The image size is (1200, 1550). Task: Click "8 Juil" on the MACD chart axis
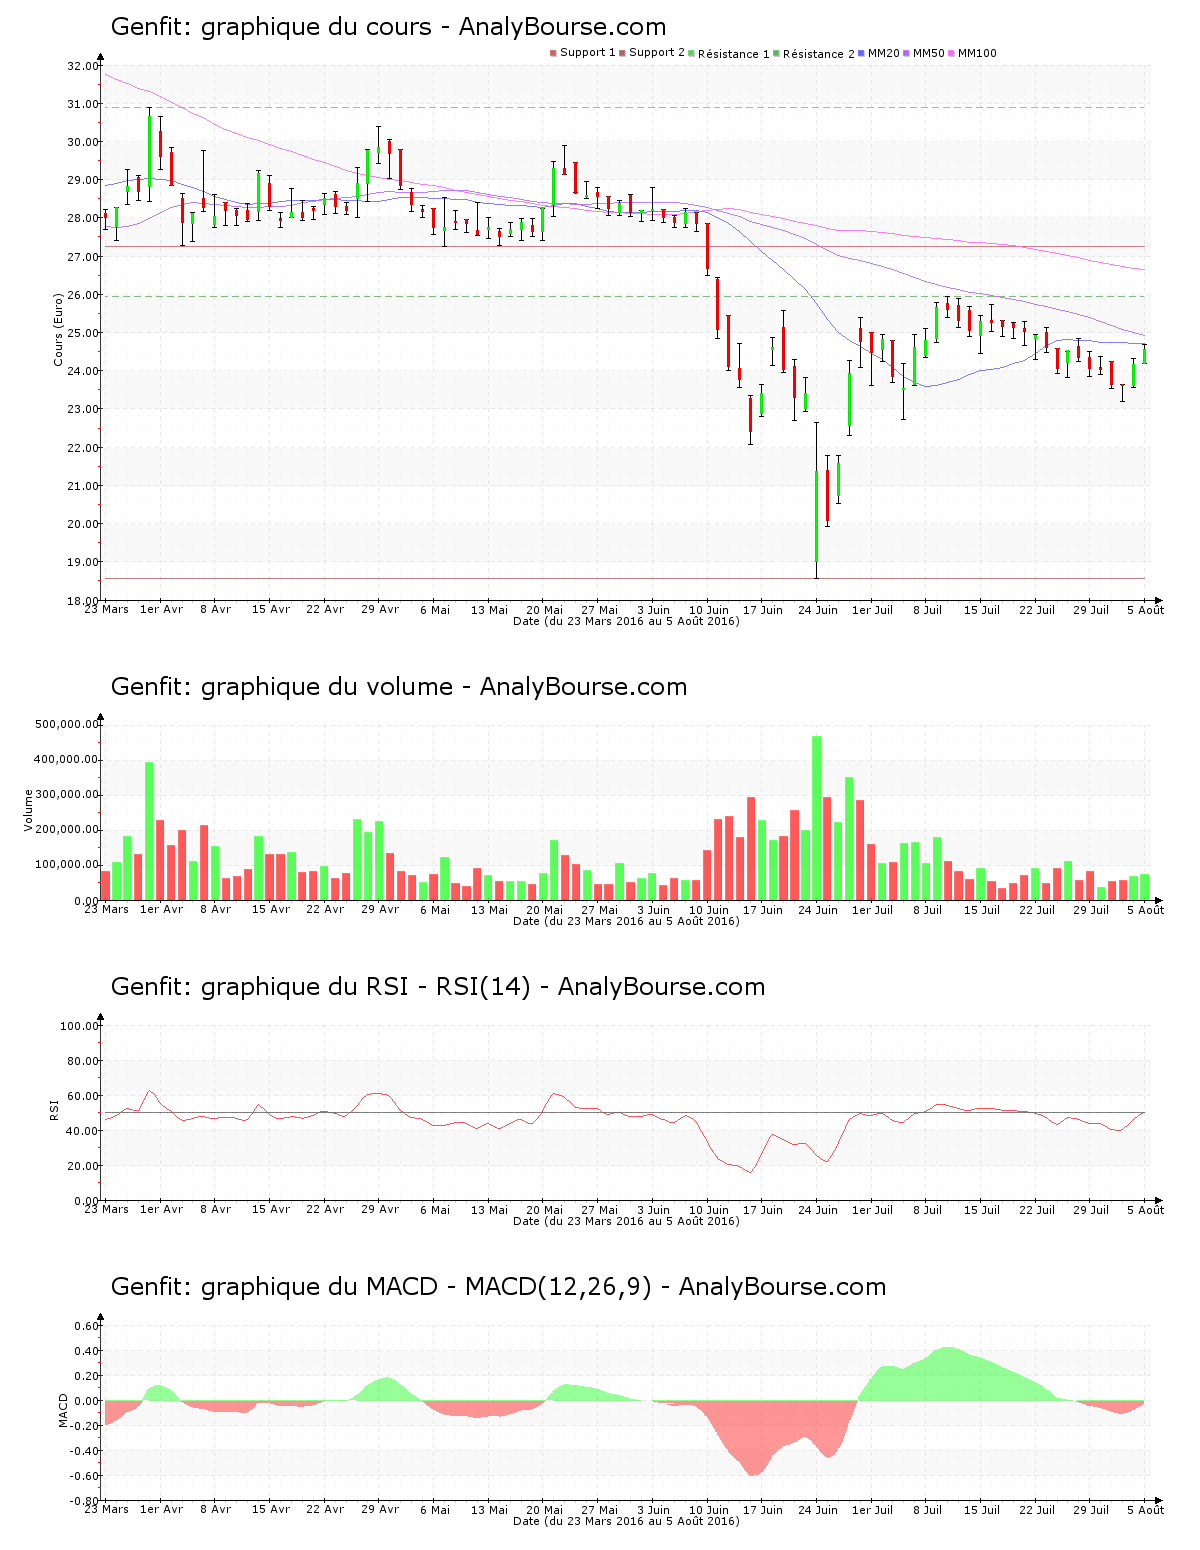click(x=928, y=1510)
